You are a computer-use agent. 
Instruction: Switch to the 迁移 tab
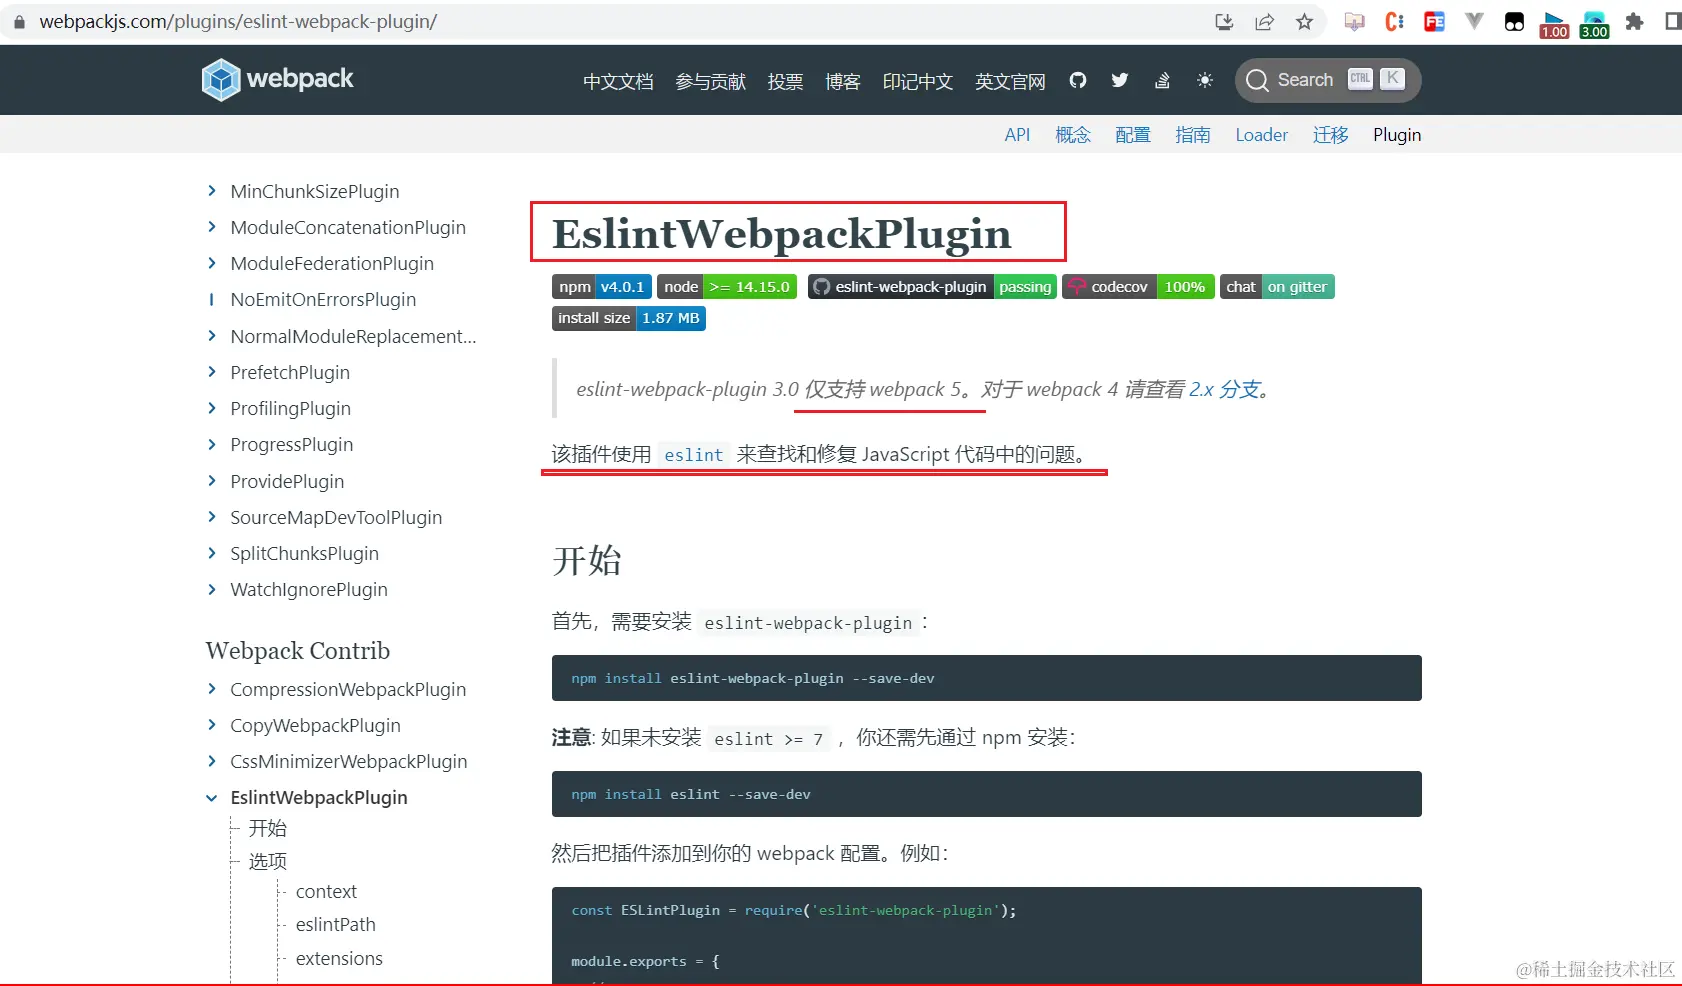pos(1330,135)
